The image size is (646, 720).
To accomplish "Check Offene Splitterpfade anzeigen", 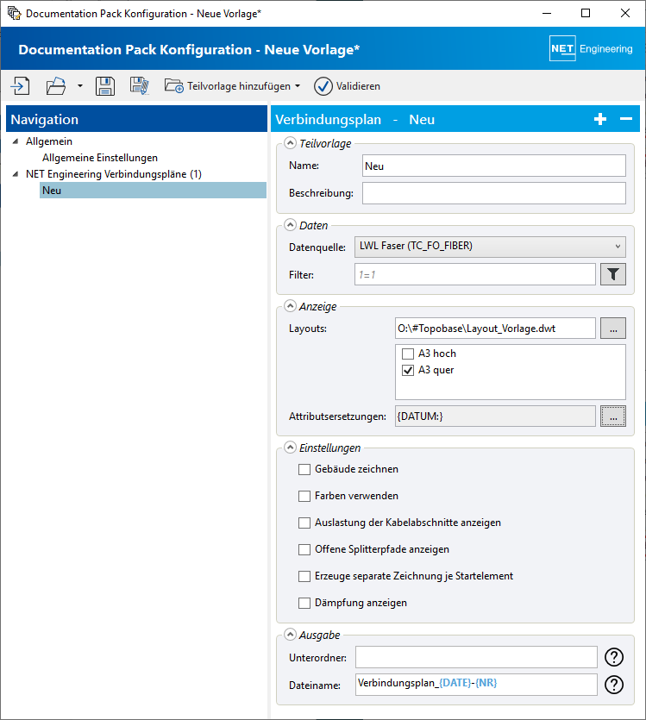I will point(304,549).
